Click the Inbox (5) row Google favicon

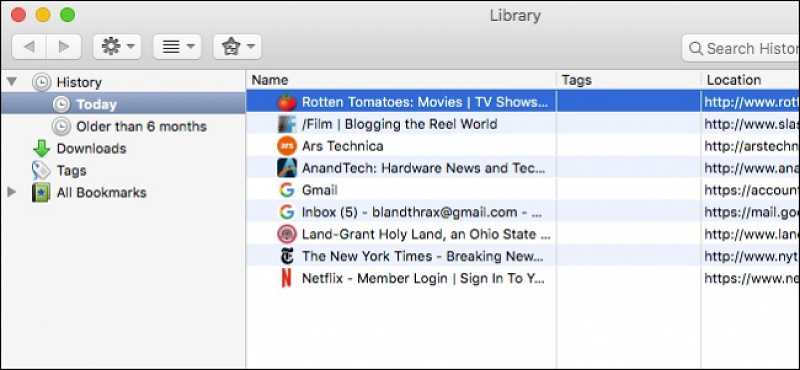click(x=287, y=212)
